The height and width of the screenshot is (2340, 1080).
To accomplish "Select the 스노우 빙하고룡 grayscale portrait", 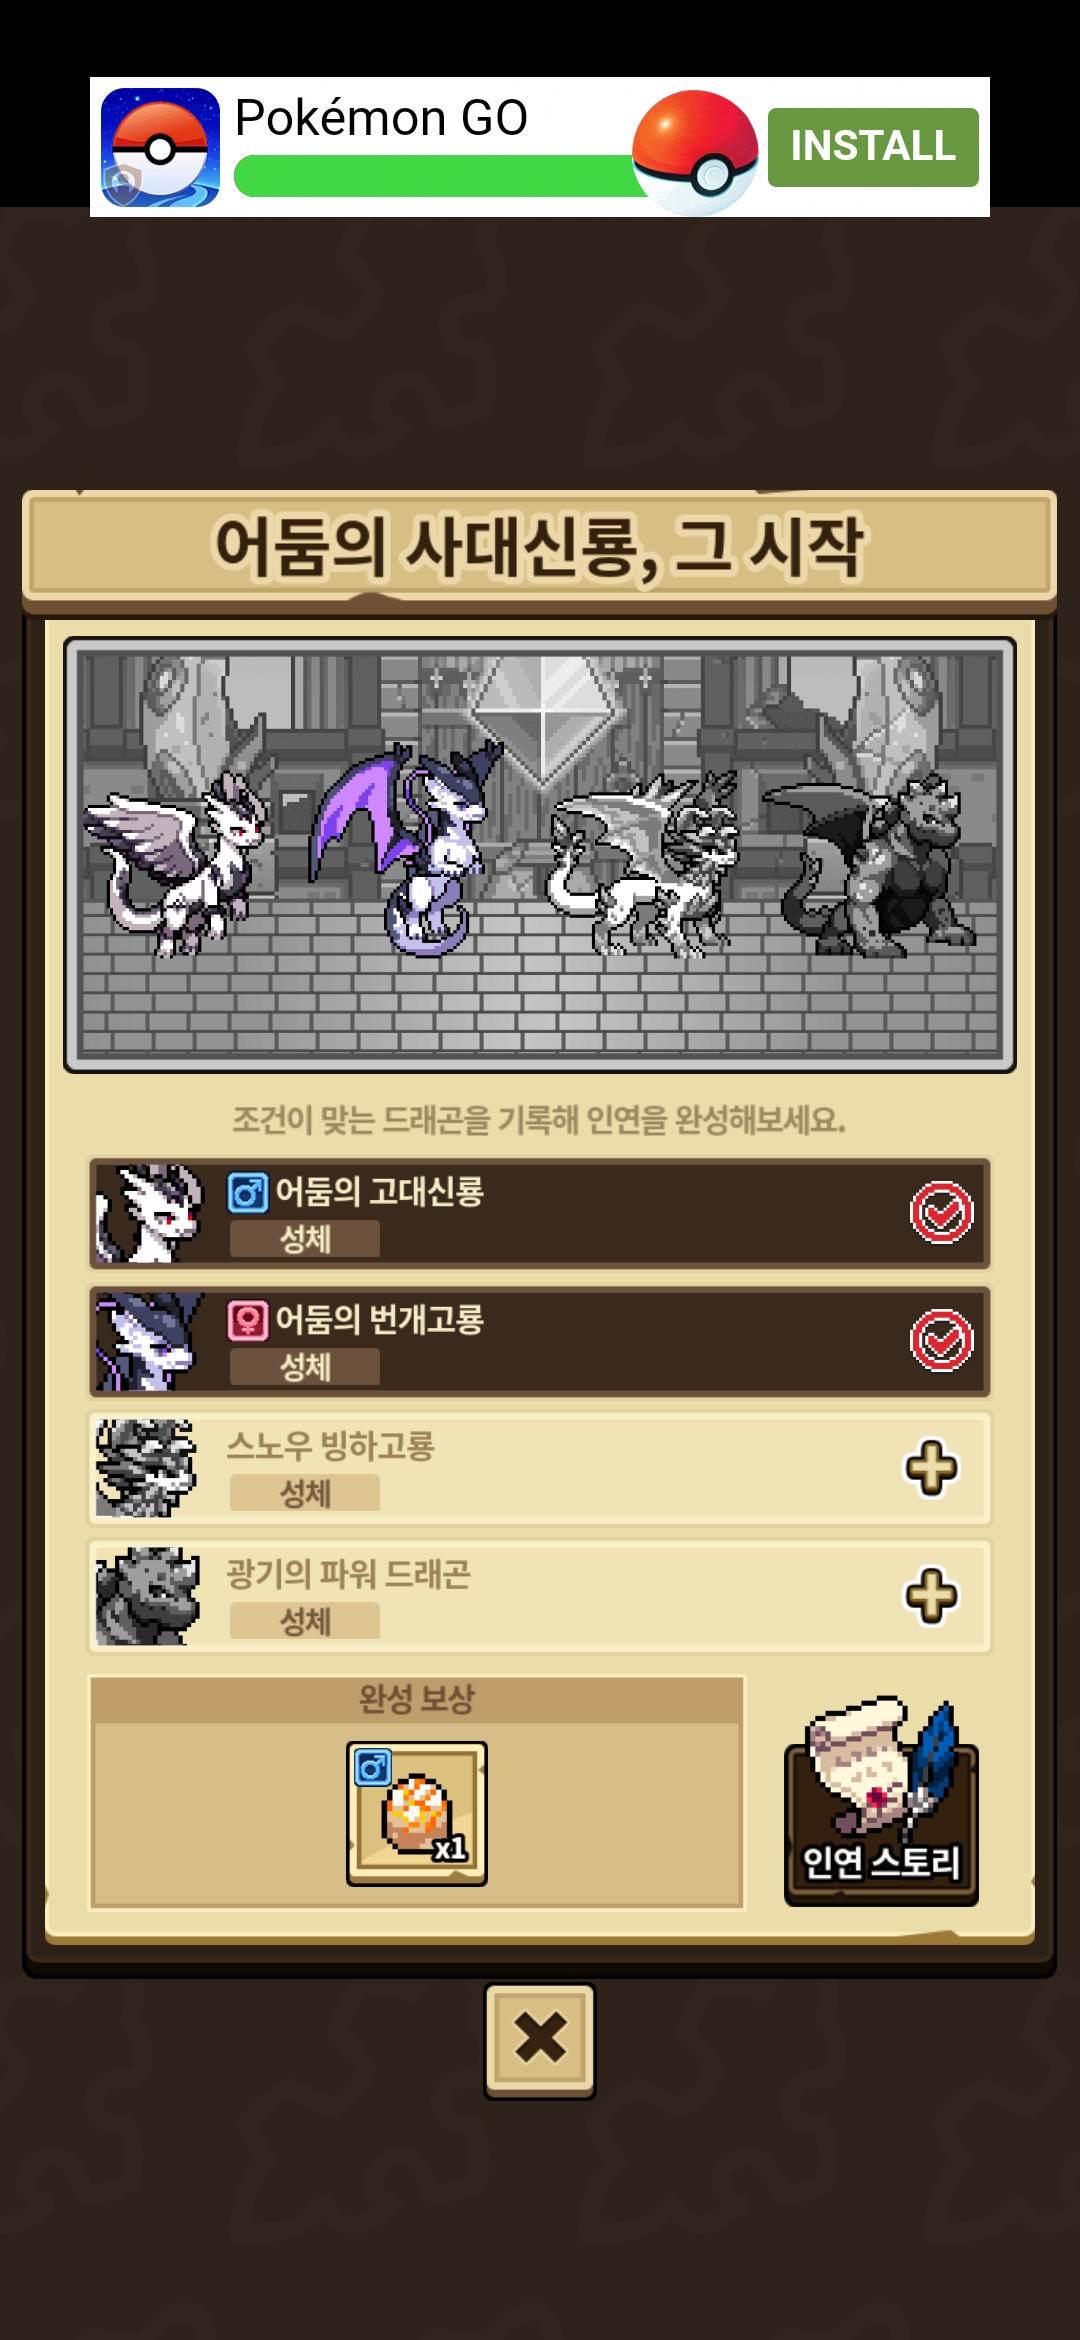I will point(146,1468).
